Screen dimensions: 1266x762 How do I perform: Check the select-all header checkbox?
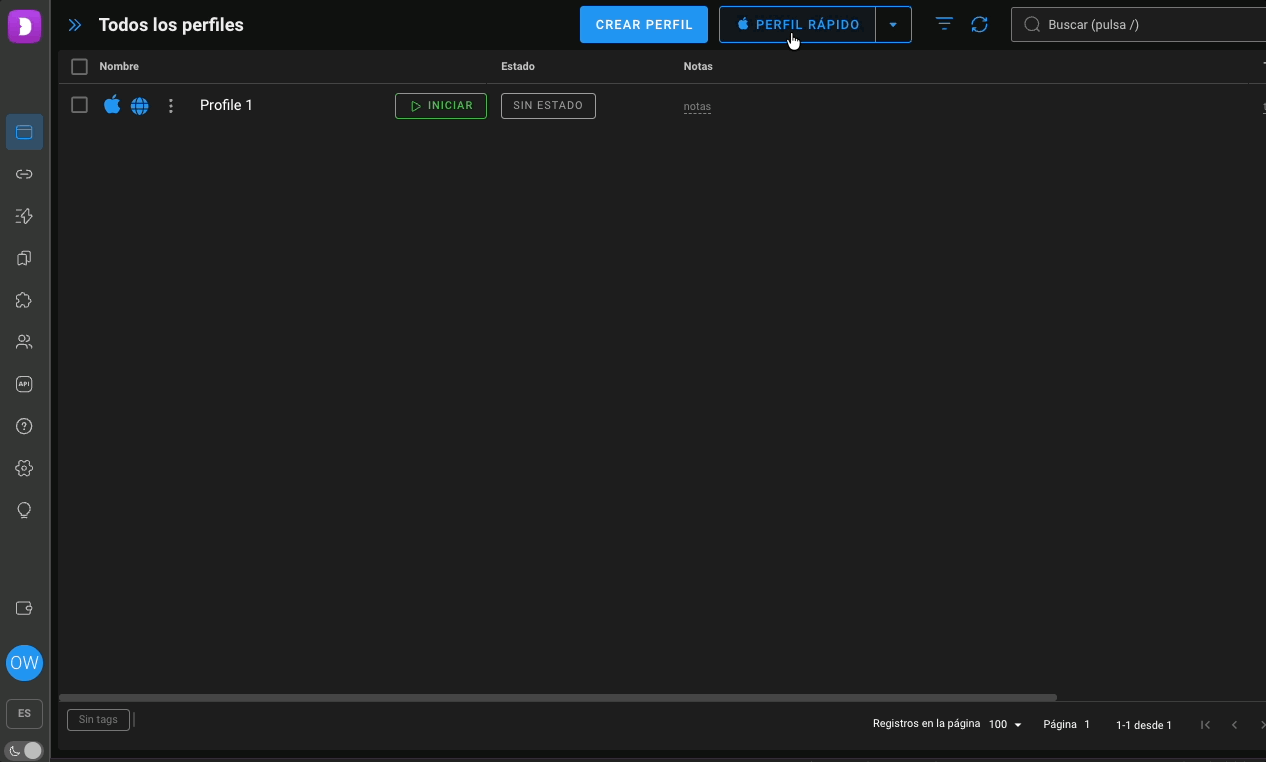click(80, 67)
